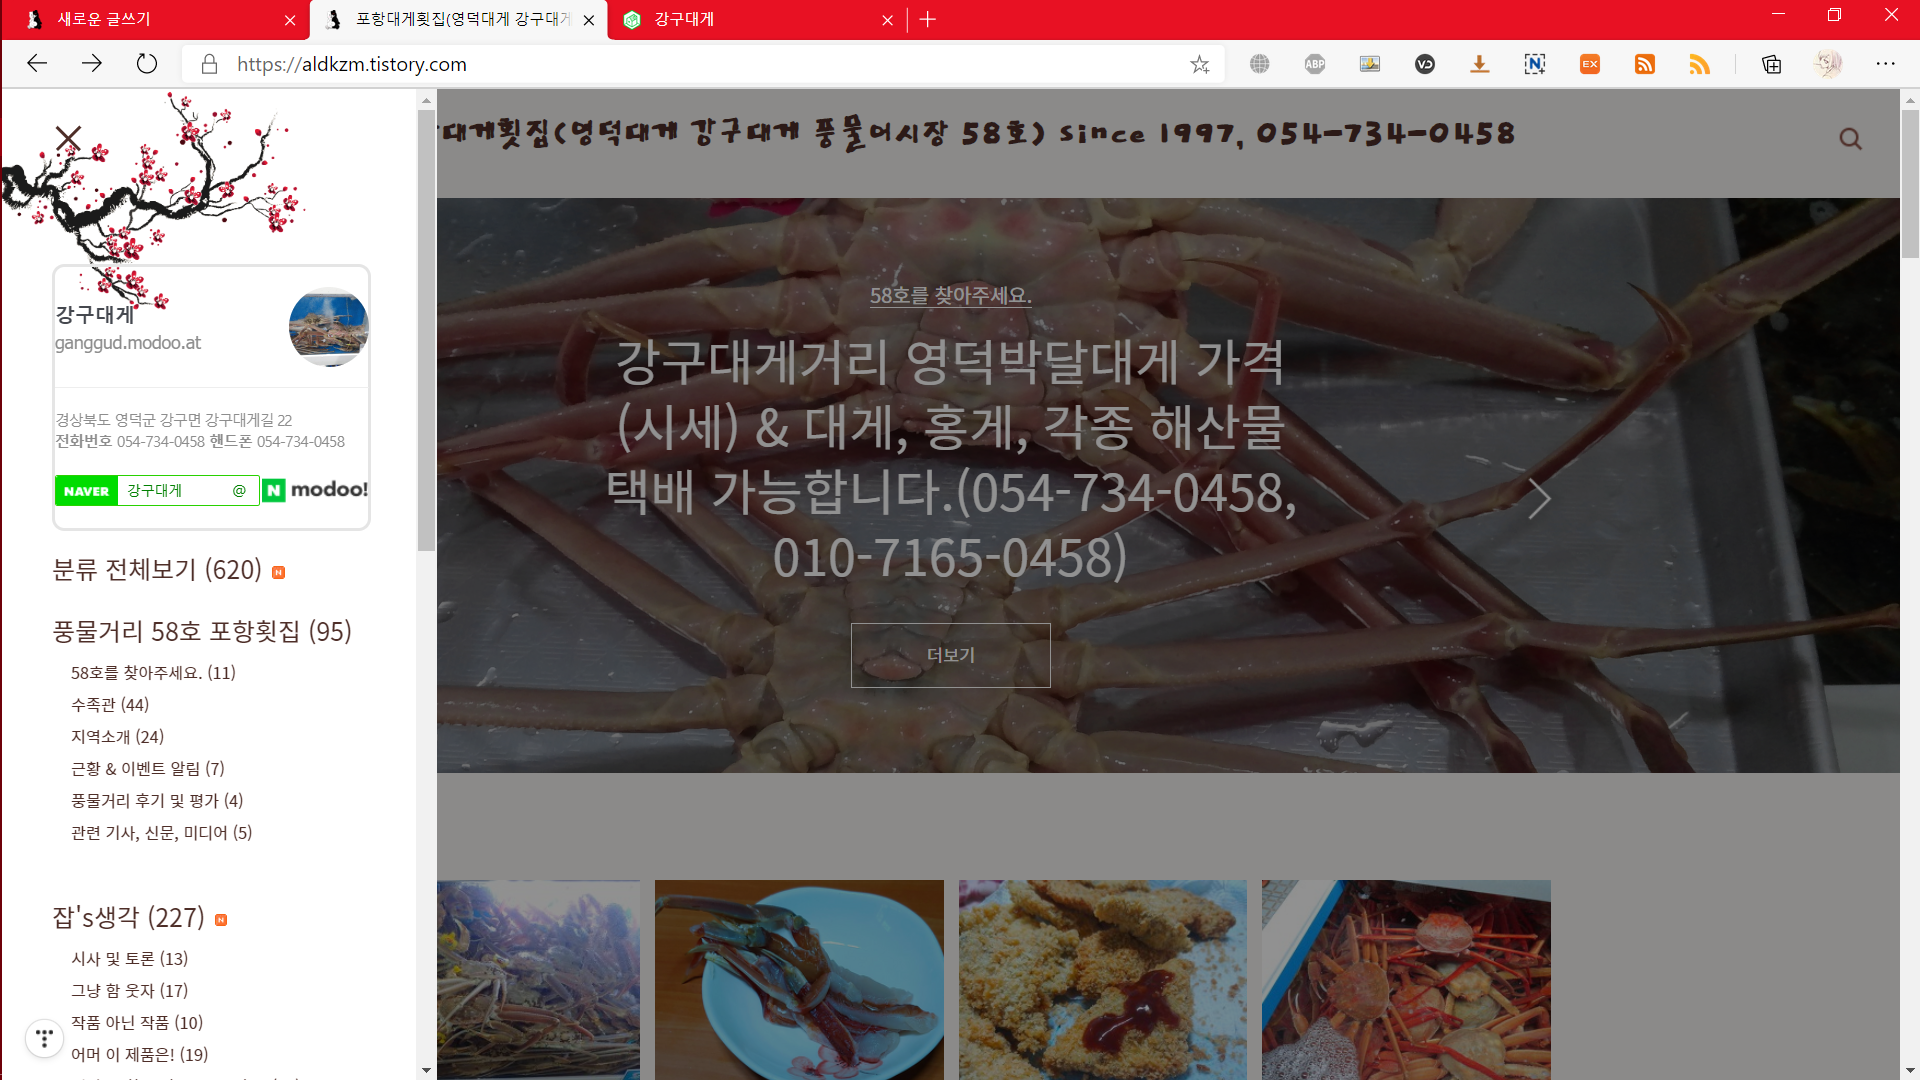Viewport: 1920px width, 1080px height.
Task: Open the ABP adblock extension icon
Action: pyautogui.click(x=1314, y=65)
